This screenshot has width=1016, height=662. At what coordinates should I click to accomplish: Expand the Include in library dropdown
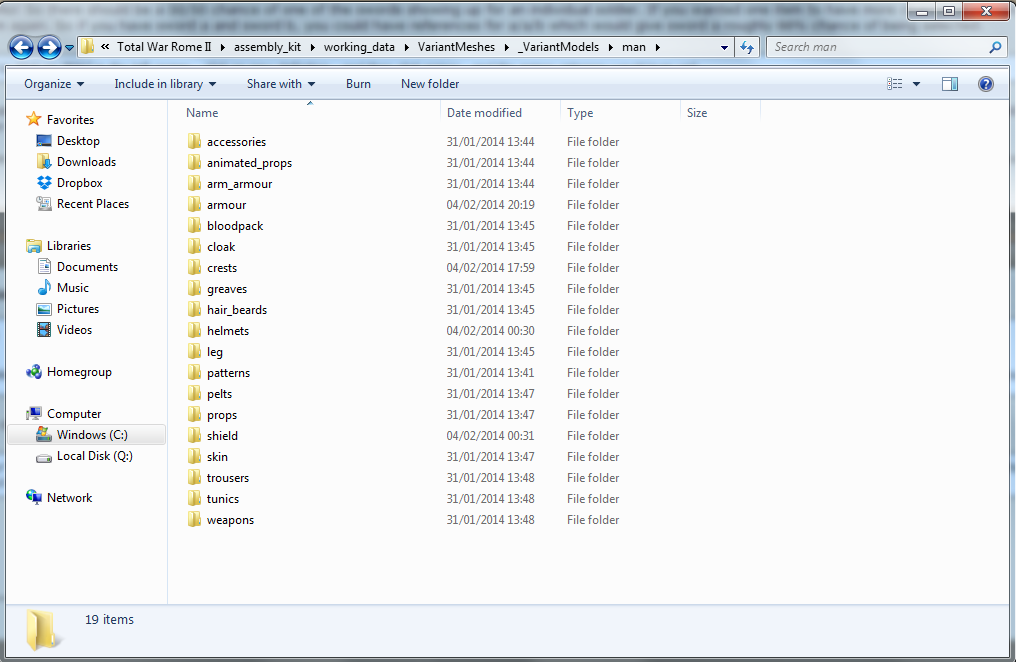point(165,84)
